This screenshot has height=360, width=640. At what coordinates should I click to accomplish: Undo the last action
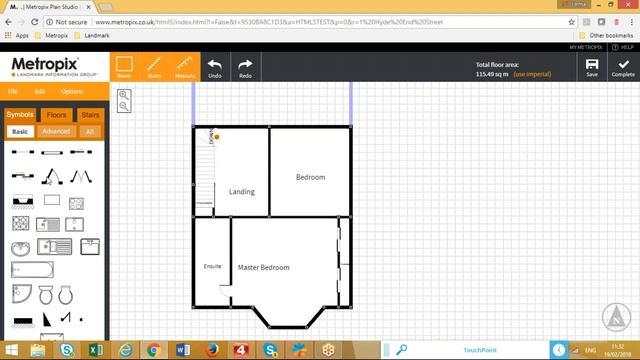(215, 67)
